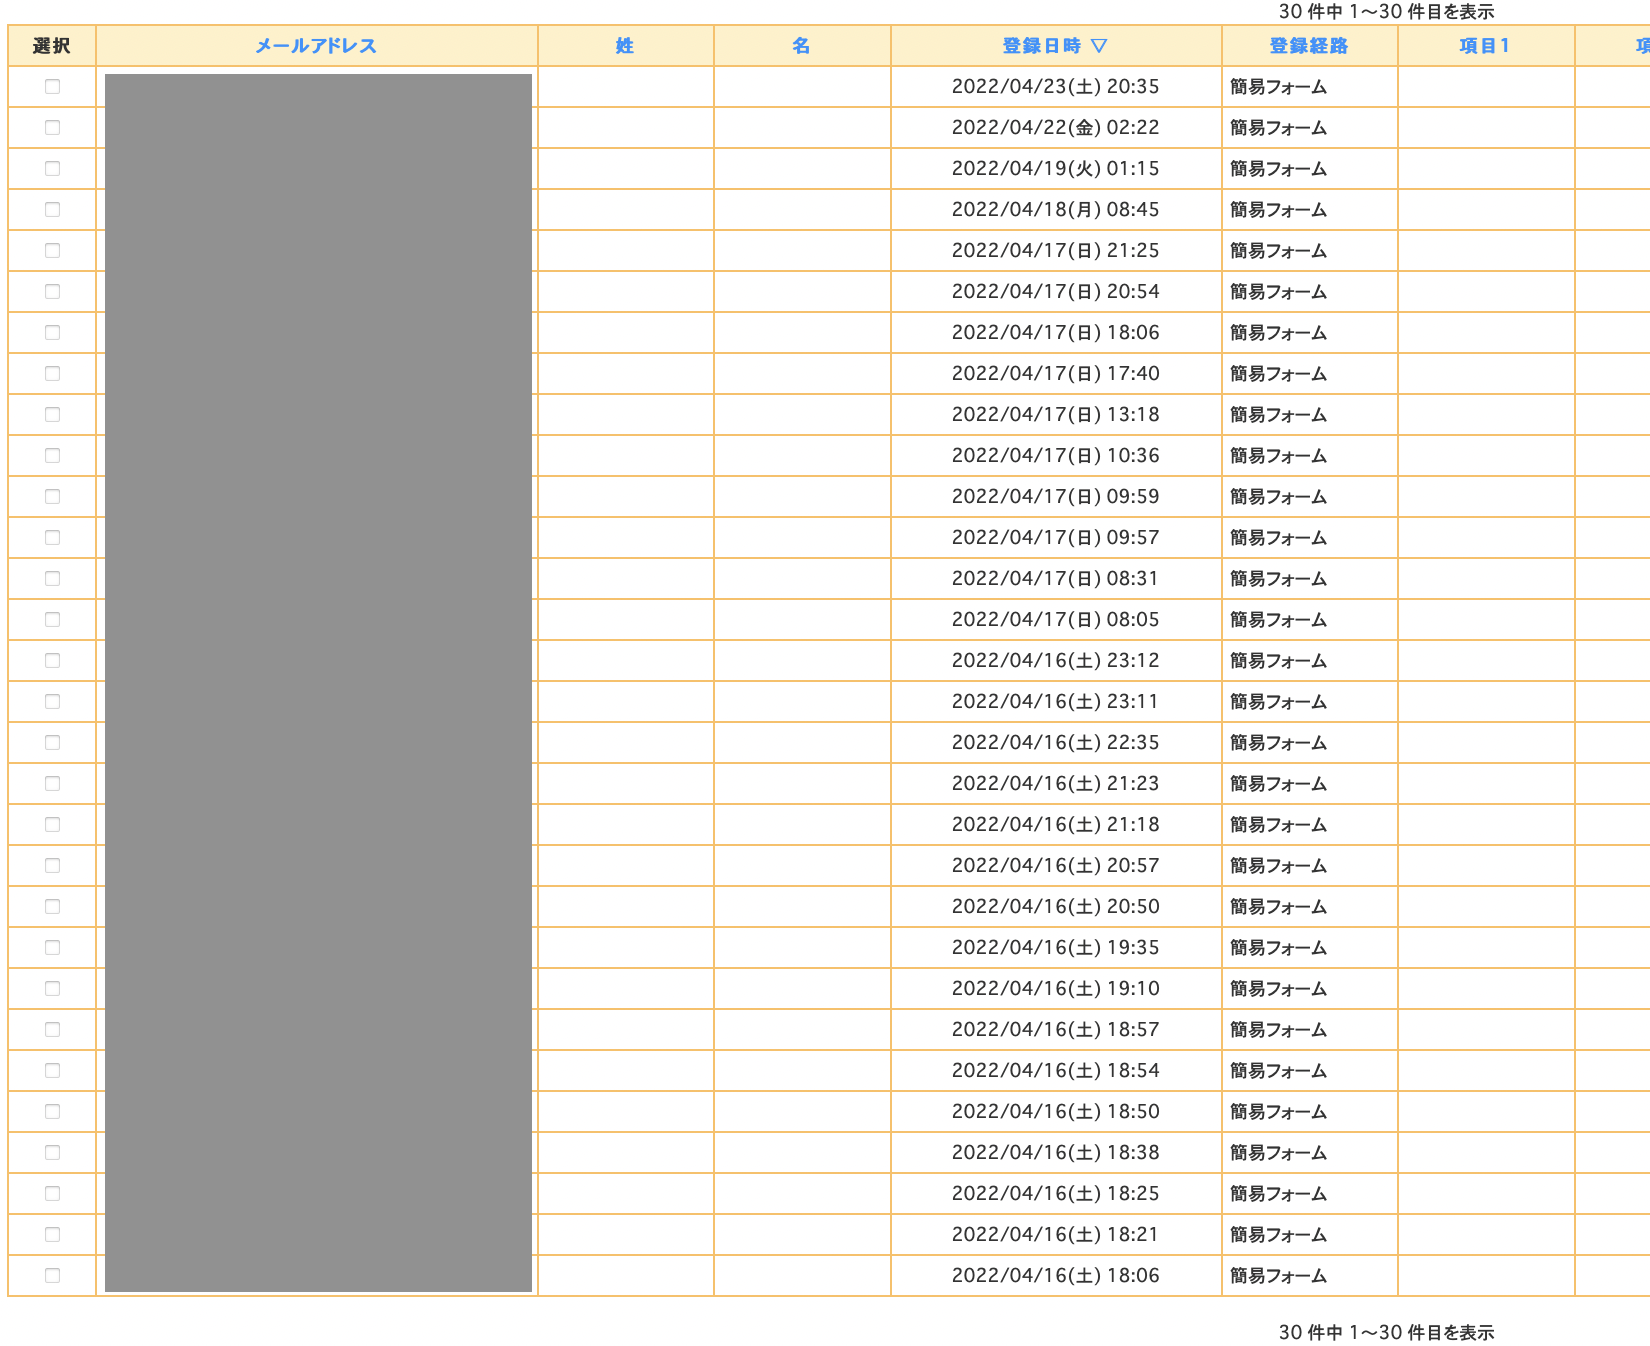Check the row registered 2022/04/16(土) 18:21
The height and width of the screenshot is (1346, 1650).
(x=53, y=1235)
